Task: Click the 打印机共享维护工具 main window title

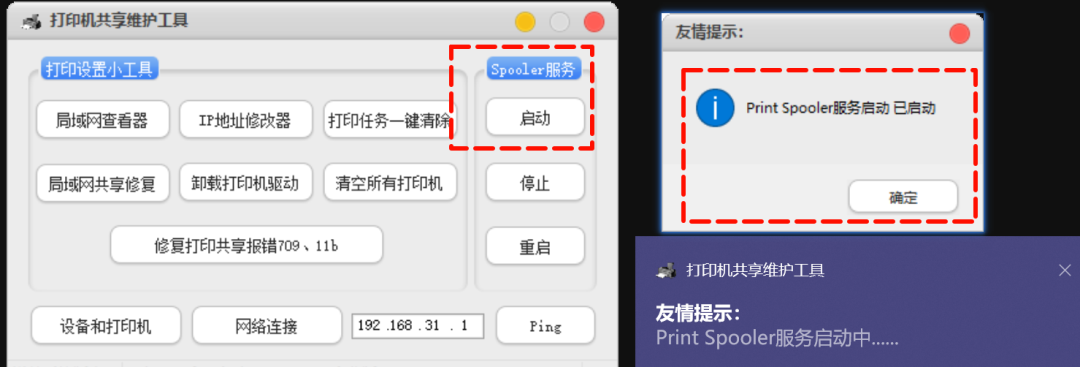Action: [119, 21]
